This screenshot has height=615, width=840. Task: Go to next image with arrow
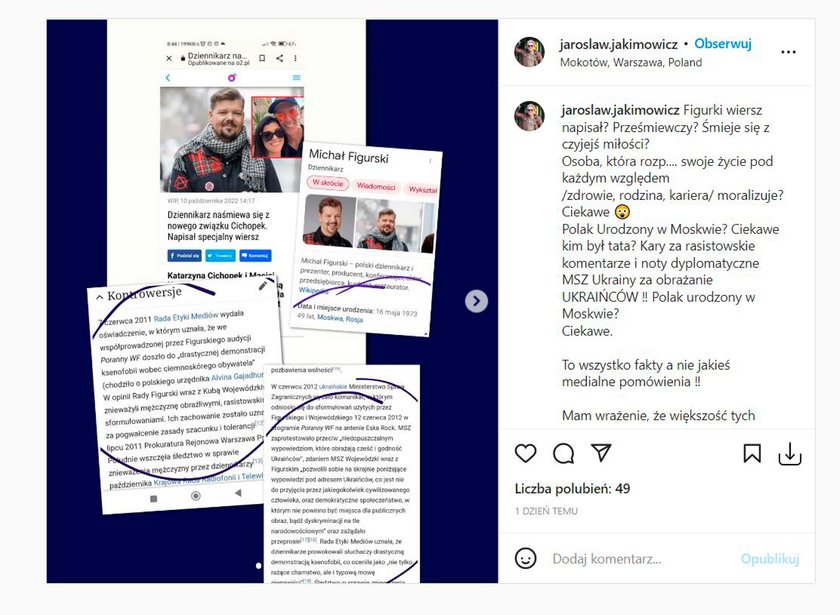coord(476,301)
